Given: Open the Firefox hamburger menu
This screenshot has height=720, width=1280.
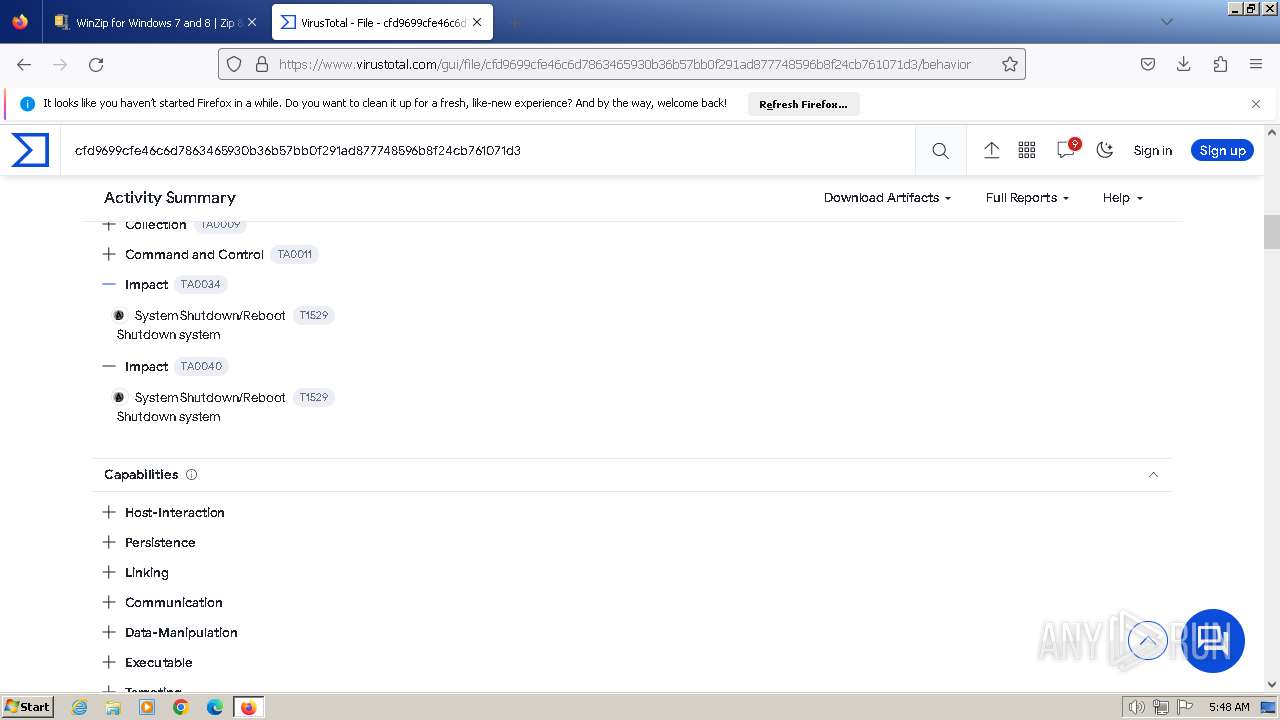Looking at the screenshot, I should [x=1256, y=64].
